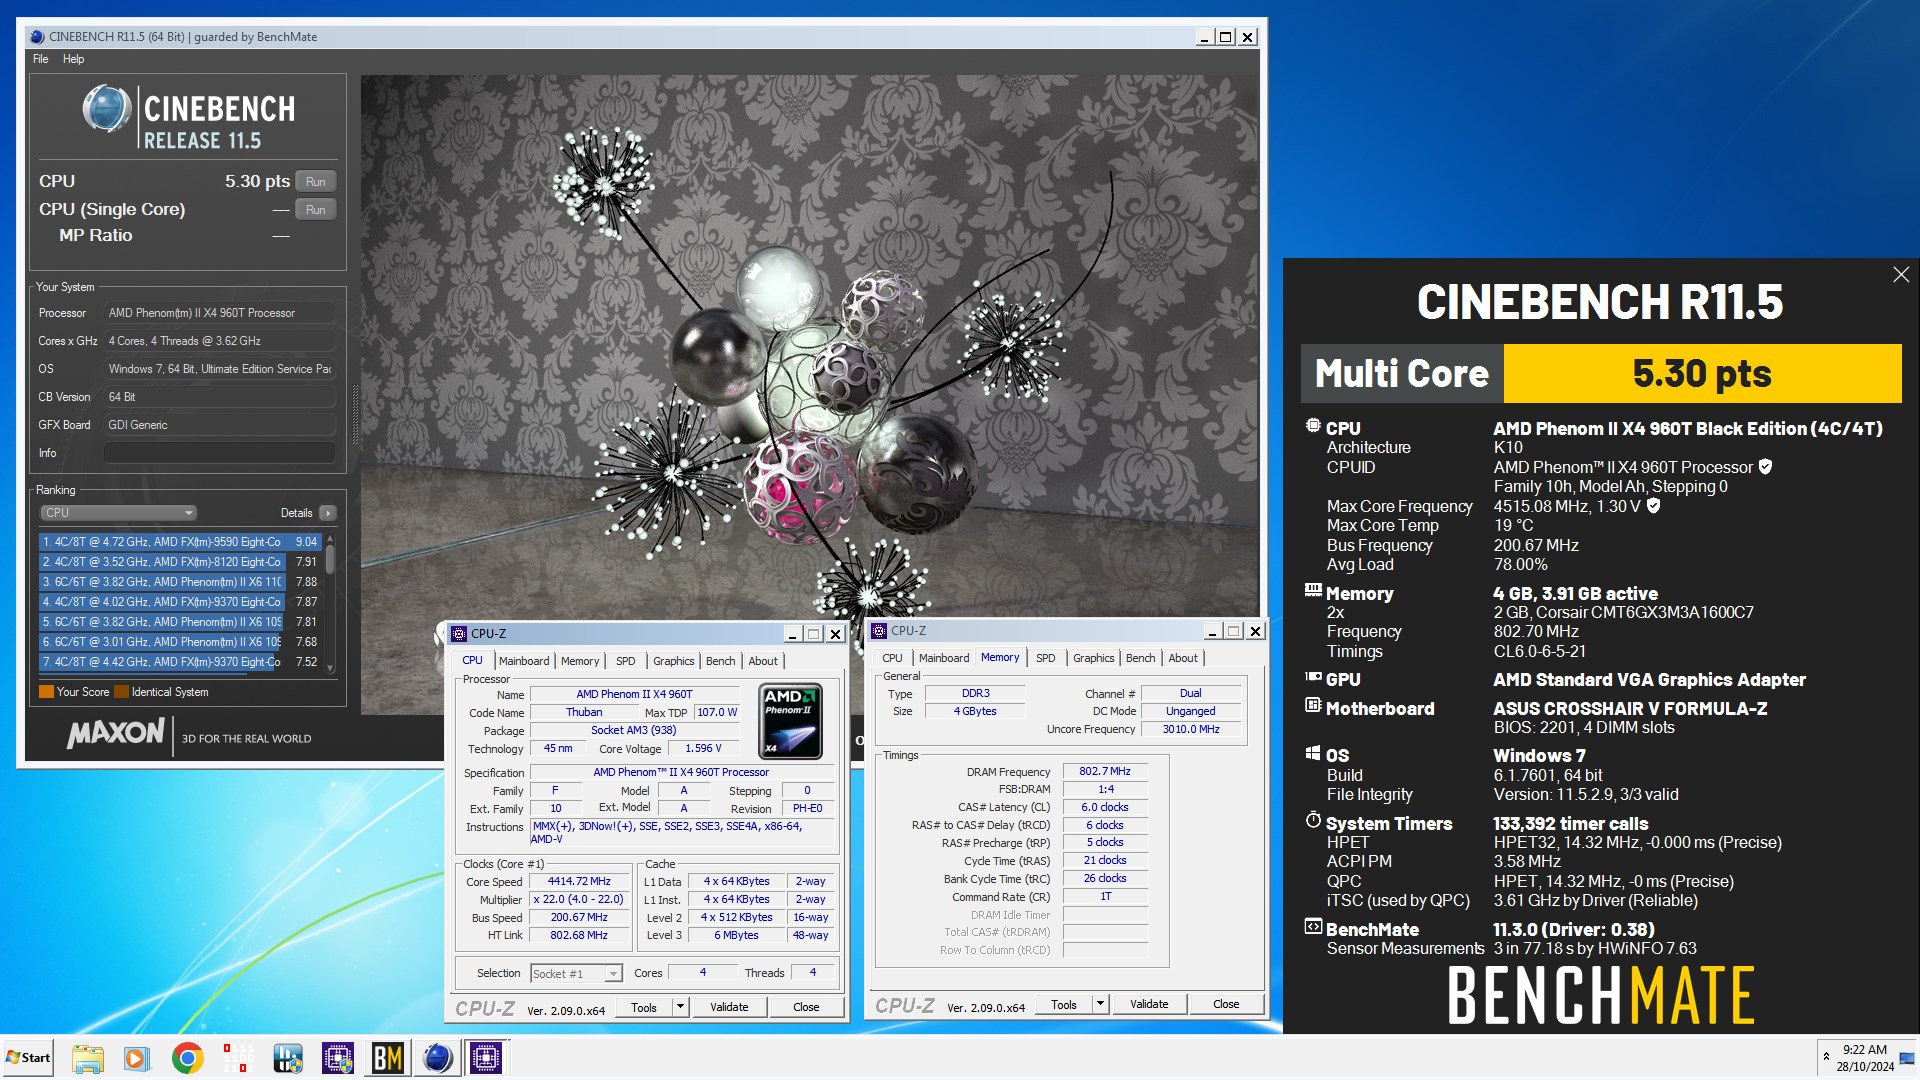This screenshot has height=1080, width=1920.
Task: Click the CPUID verified shield icon
Action: [x=1766, y=467]
